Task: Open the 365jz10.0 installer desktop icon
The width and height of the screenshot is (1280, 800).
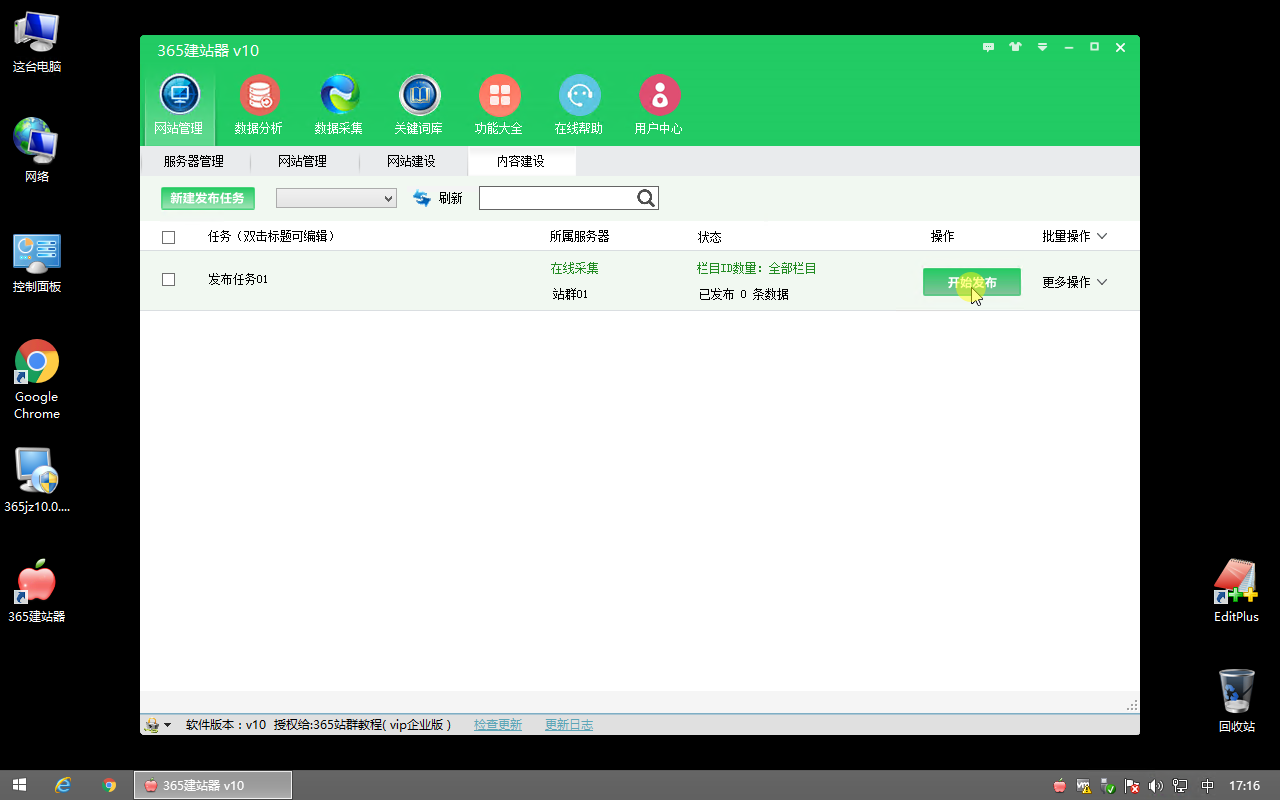Action: click(x=37, y=479)
